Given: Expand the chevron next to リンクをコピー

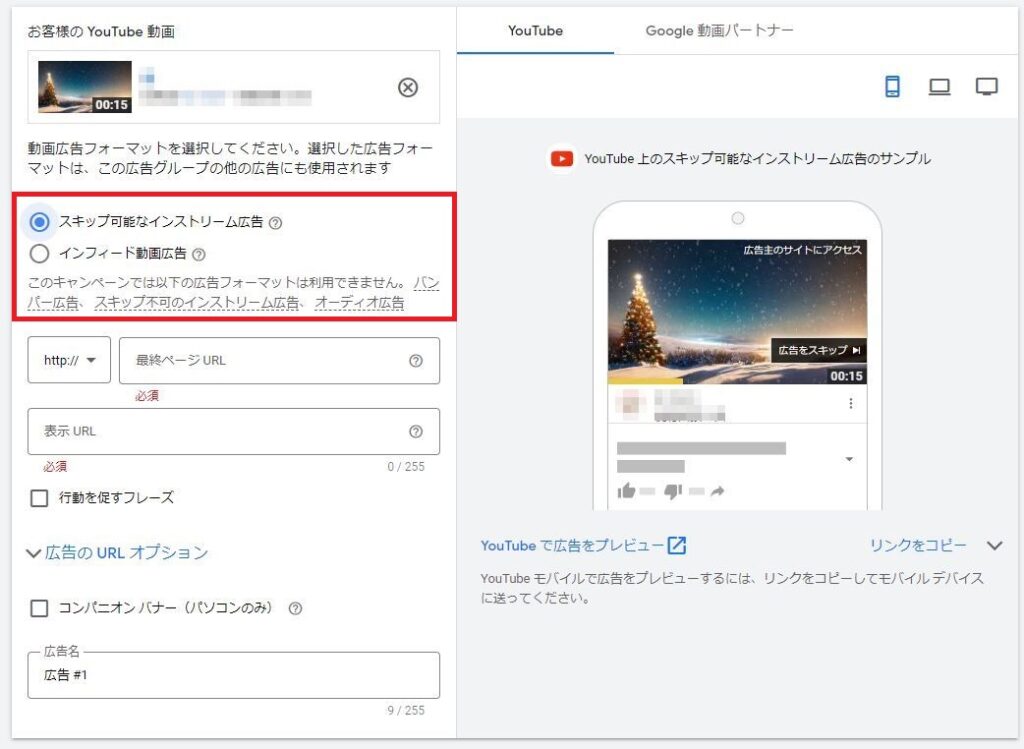Looking at the screenshot, I should pos(994,545).
